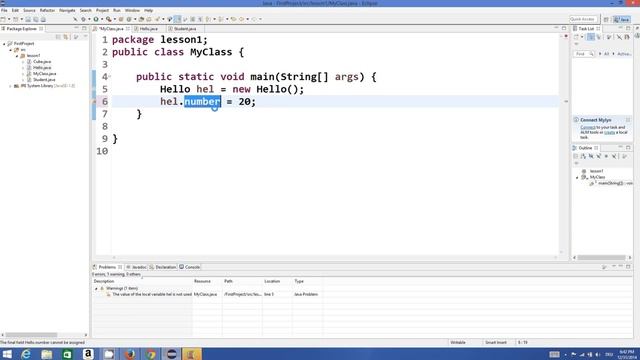Switch to the Hello.java editor tab
This screenshot has width=640, height=360.
(149, 29)
